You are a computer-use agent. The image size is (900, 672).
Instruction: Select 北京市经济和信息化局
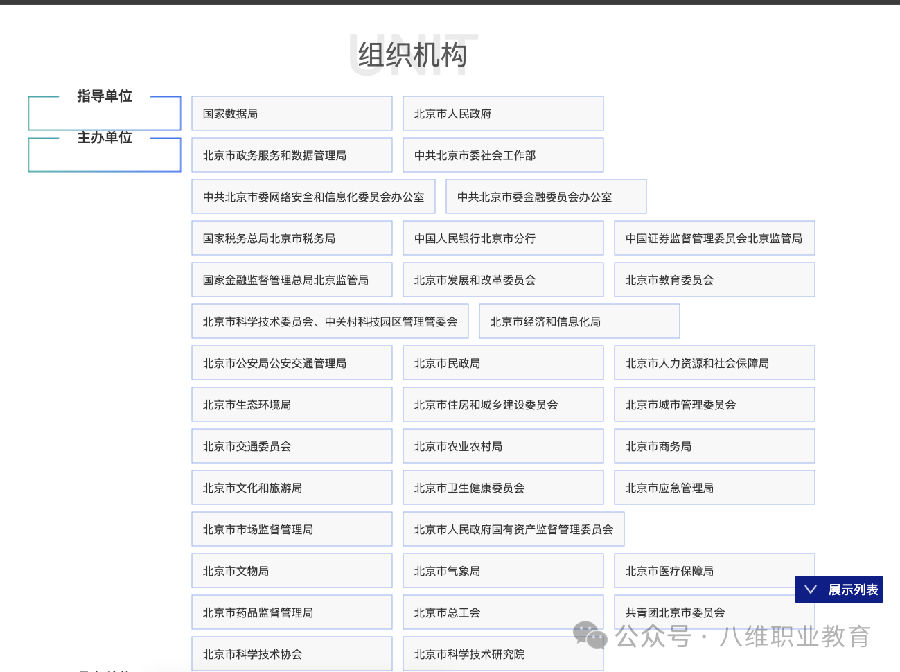click(x=579, y=321)
